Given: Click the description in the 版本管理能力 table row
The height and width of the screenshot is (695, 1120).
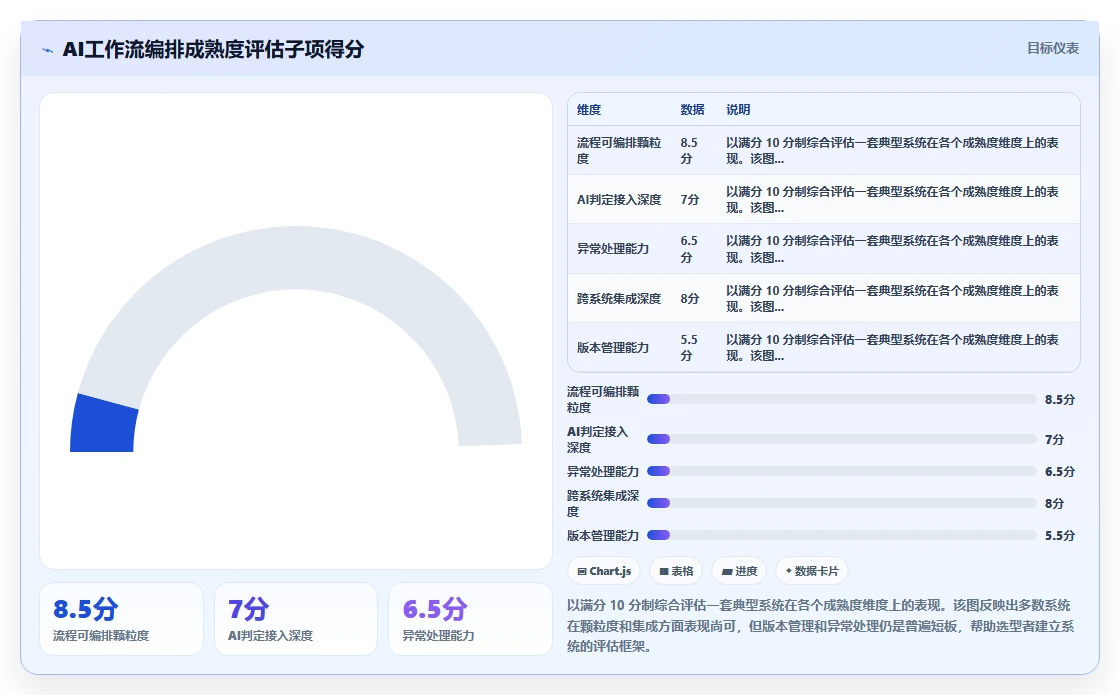Looking at the screenshot, I should coord(892,347).
